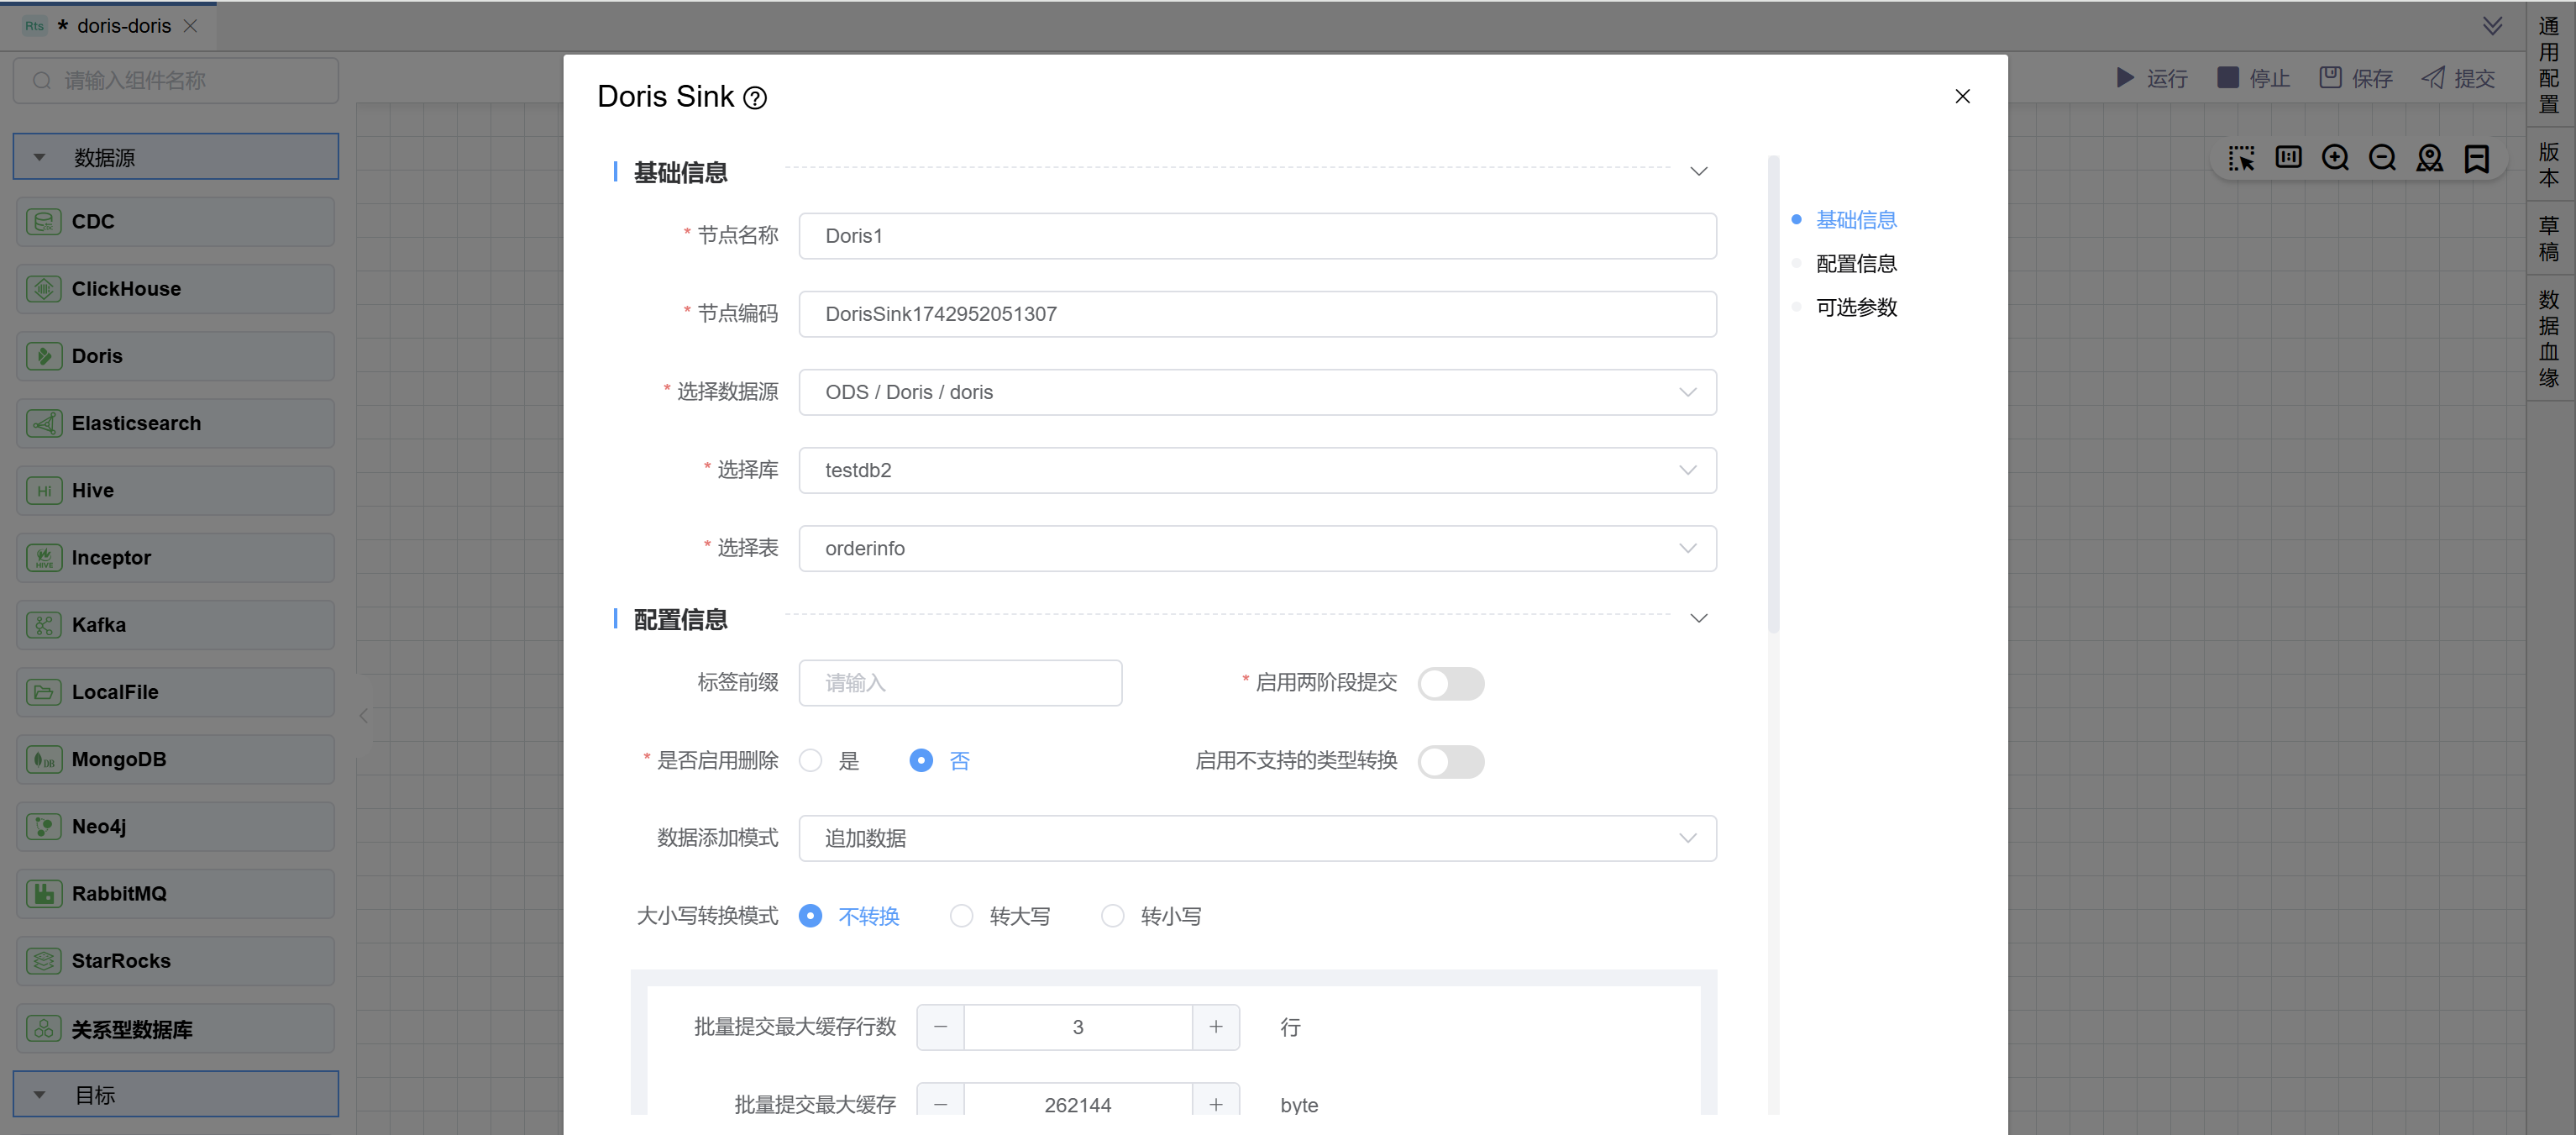
Task: Click the Run (运行) play icon
Action: (2125, 78)
